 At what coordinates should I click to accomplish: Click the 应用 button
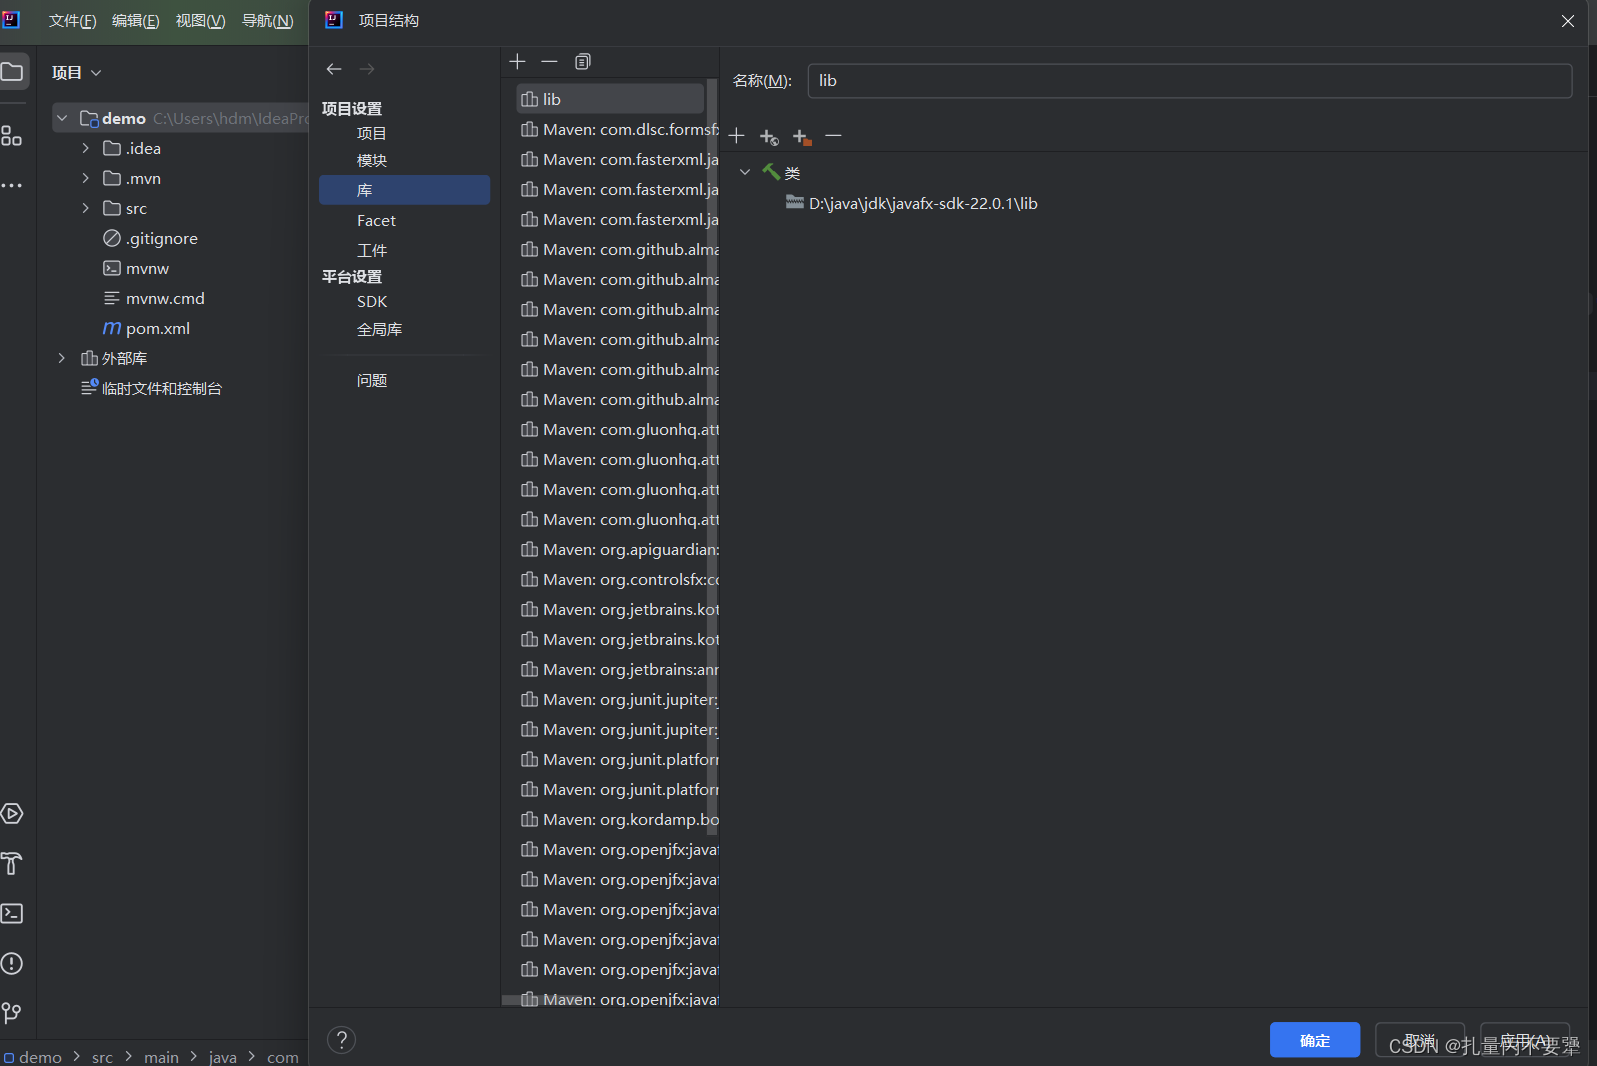[1525, 1040]
